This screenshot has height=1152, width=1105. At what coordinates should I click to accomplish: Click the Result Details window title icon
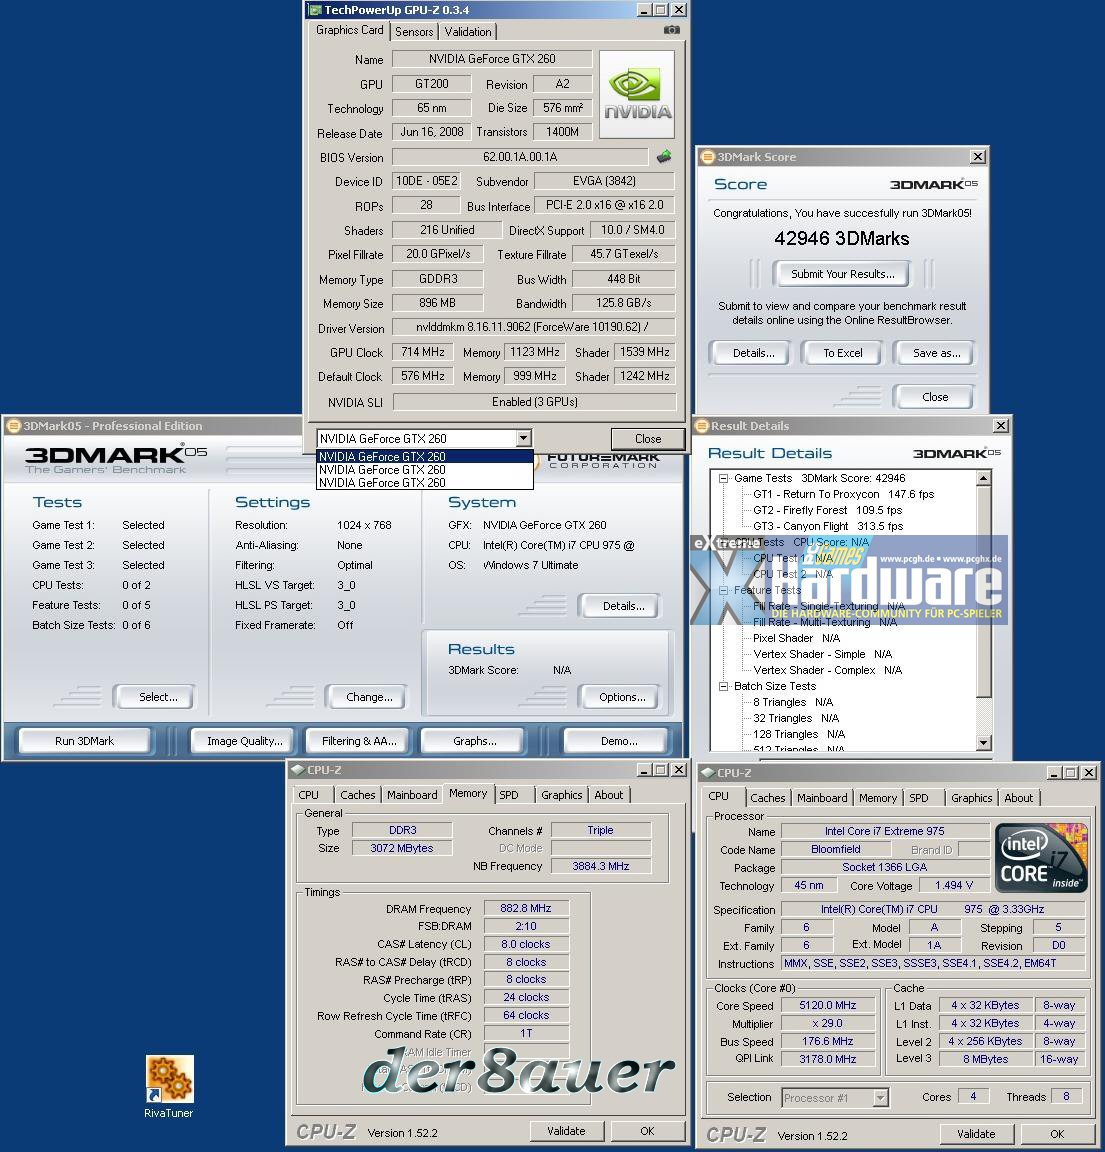[702, 425]
